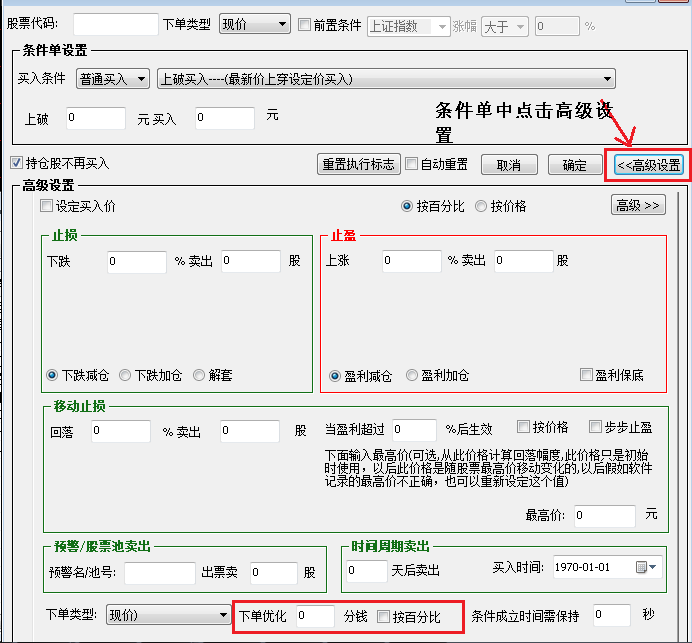This screenshot has height=643, width=692.
Task: Open the 普通买入 buy condition dropdown
Action: point(113,79)
